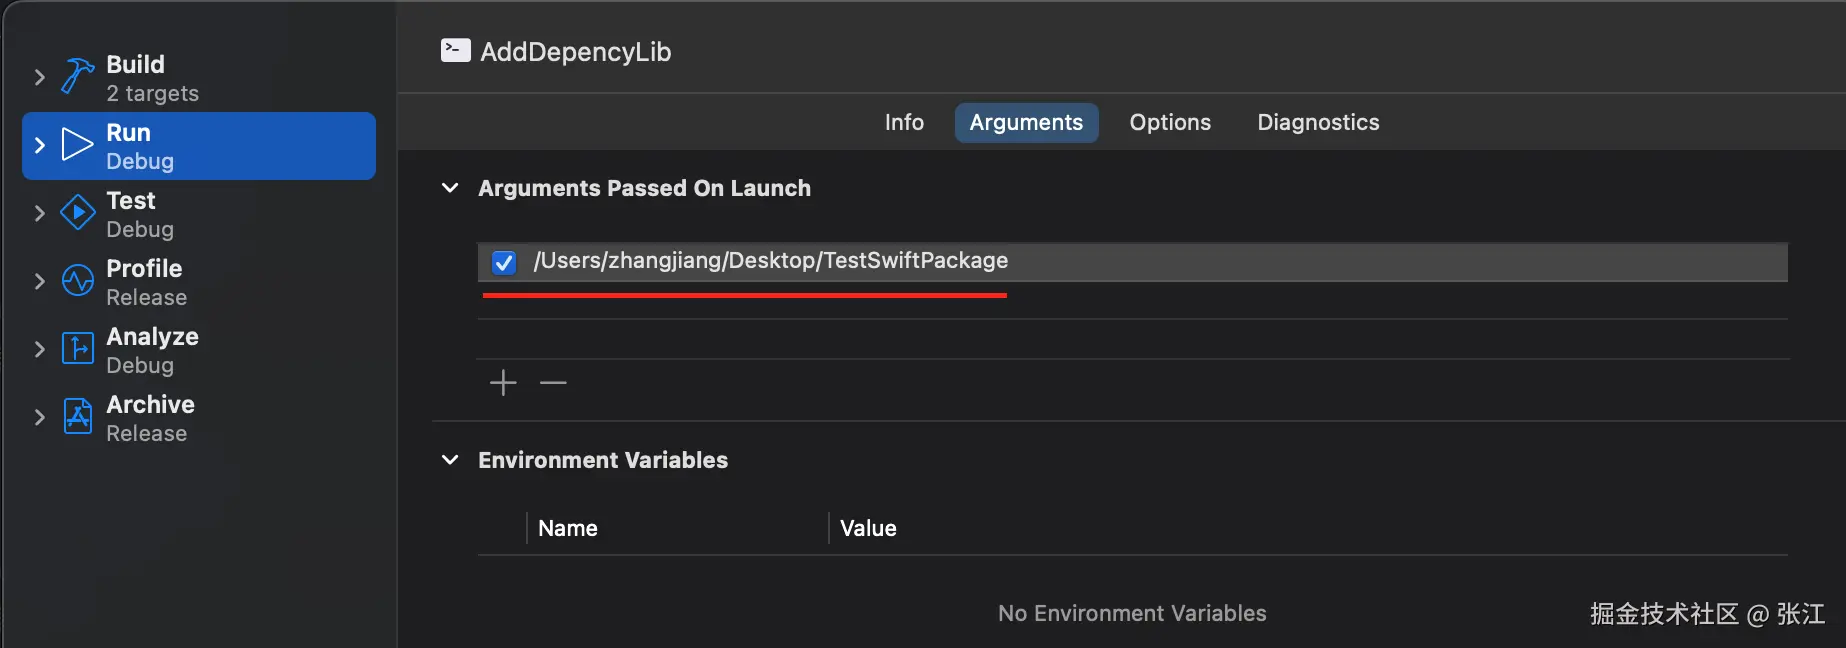
Task: Expand the Archive action chevron
Action: tap(40, 417)
